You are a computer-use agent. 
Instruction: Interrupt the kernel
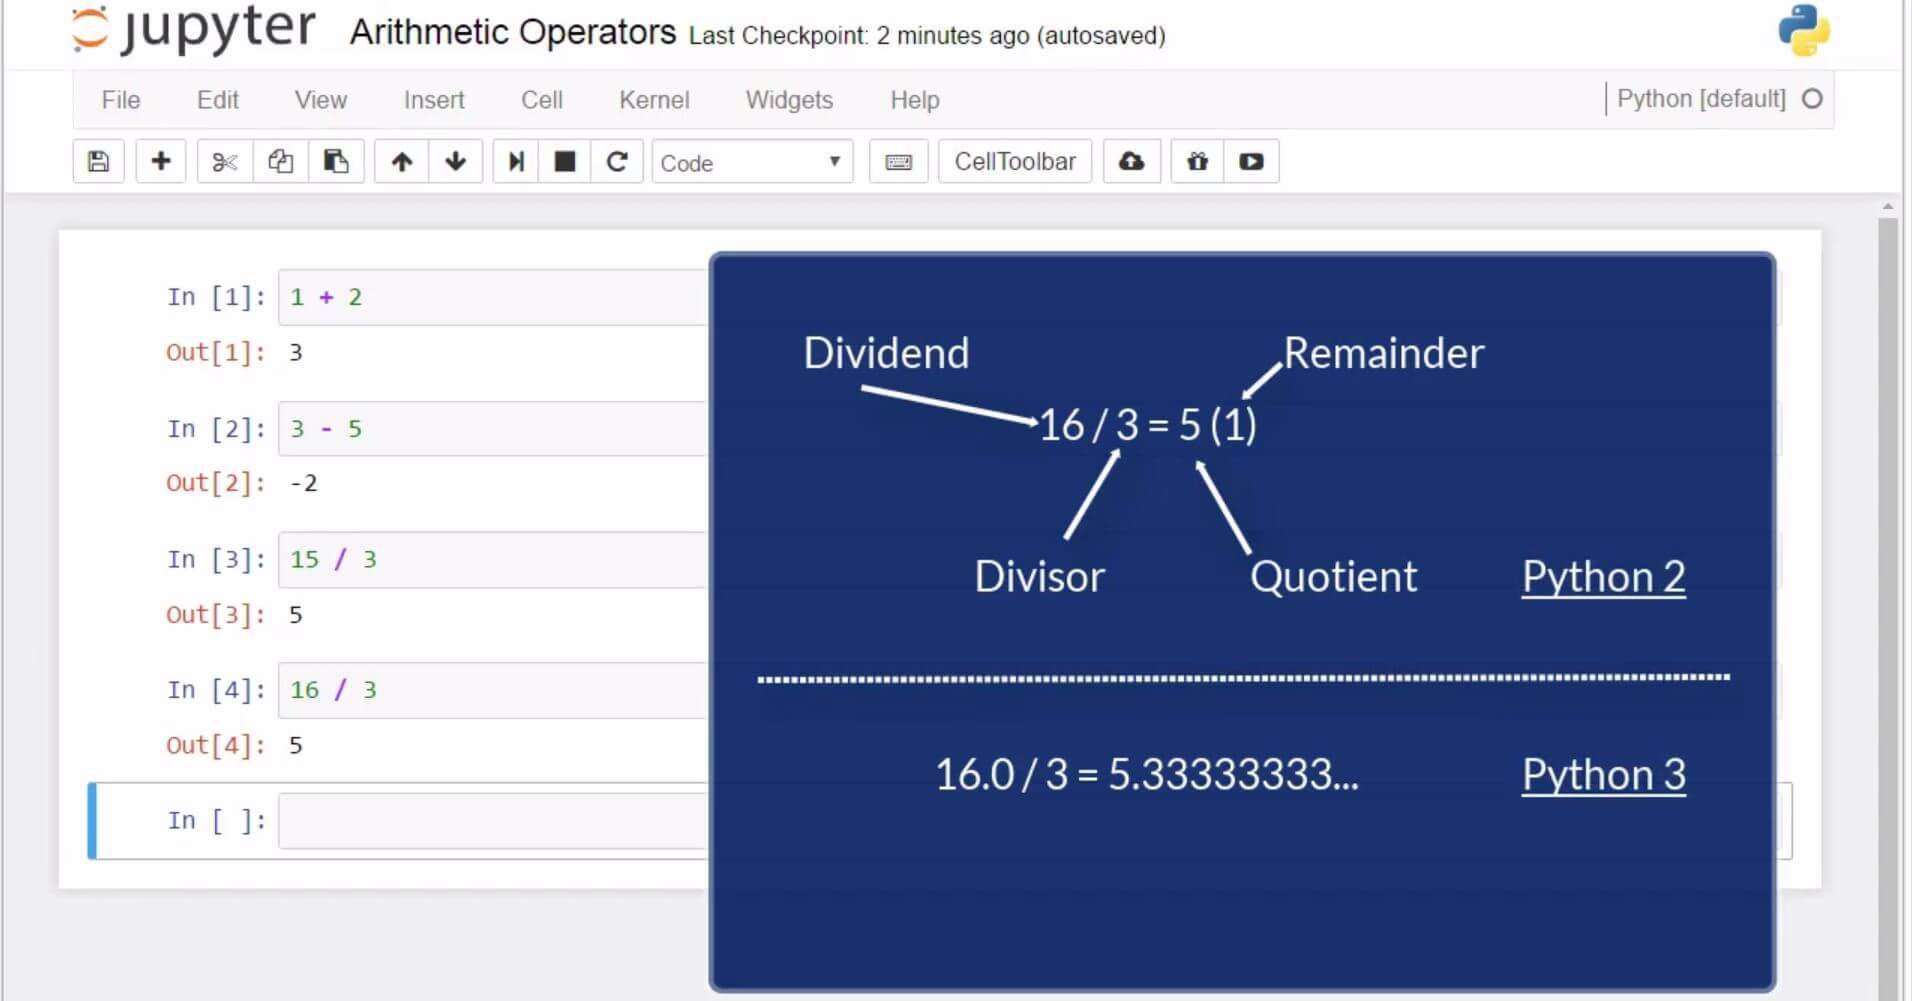click(564, 161)
